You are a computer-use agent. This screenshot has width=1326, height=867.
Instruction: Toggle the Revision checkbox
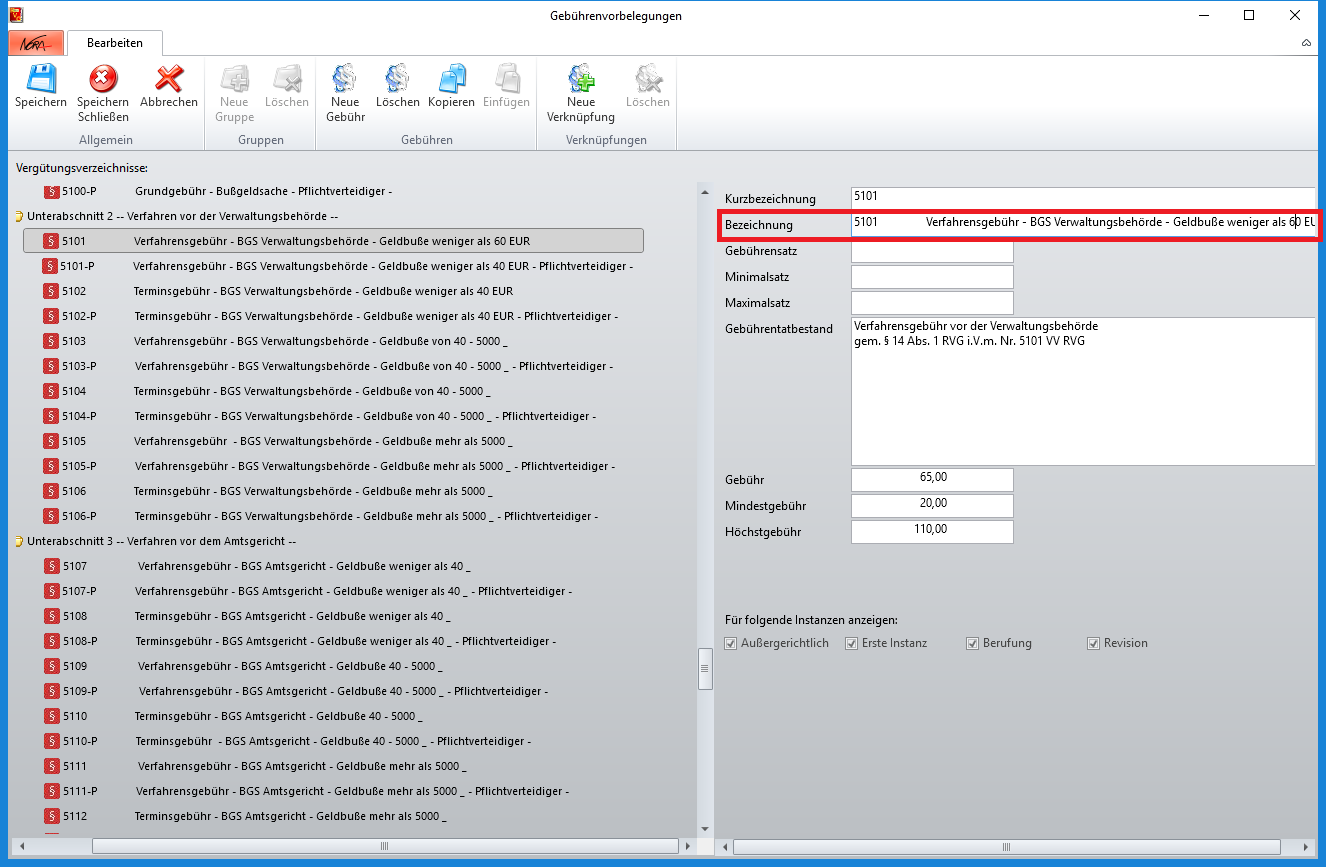coord(1094,643)
